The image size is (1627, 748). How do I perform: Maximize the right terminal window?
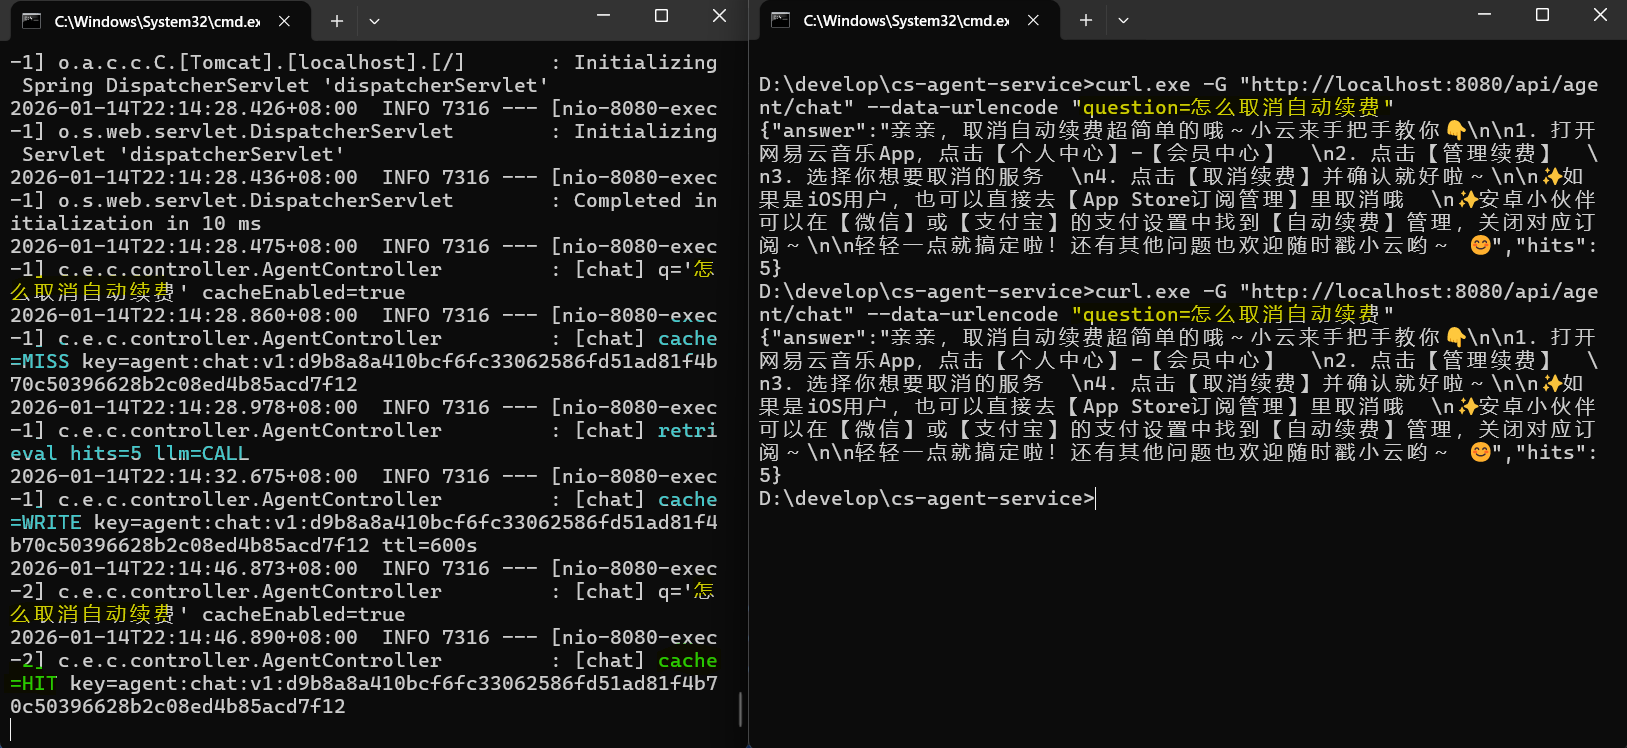pyautogui.click(x=1542, y=16)
